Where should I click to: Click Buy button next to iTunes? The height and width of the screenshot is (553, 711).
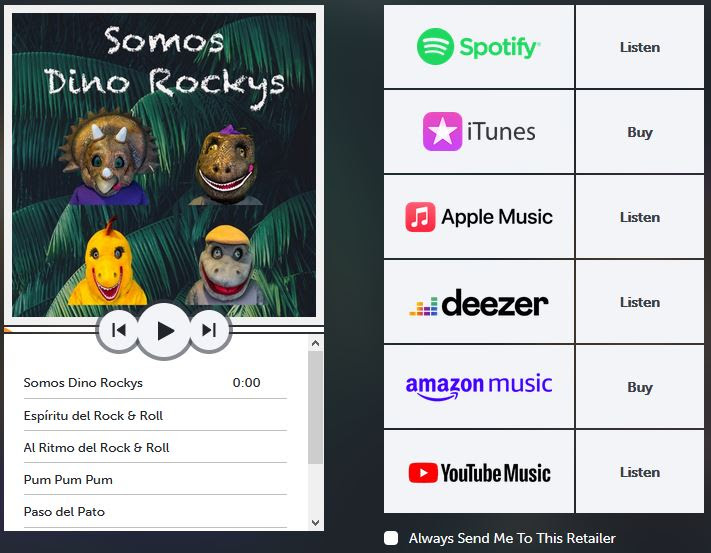point(640,132)
